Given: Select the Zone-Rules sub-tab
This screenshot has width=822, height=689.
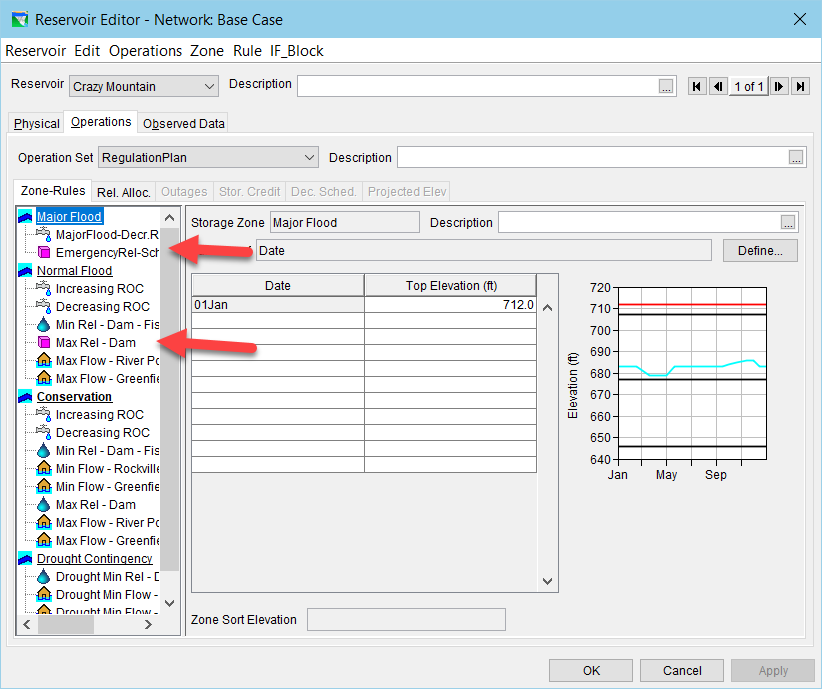Looking at the screenshot, I should pyautogui.click(x=53, y=191).
